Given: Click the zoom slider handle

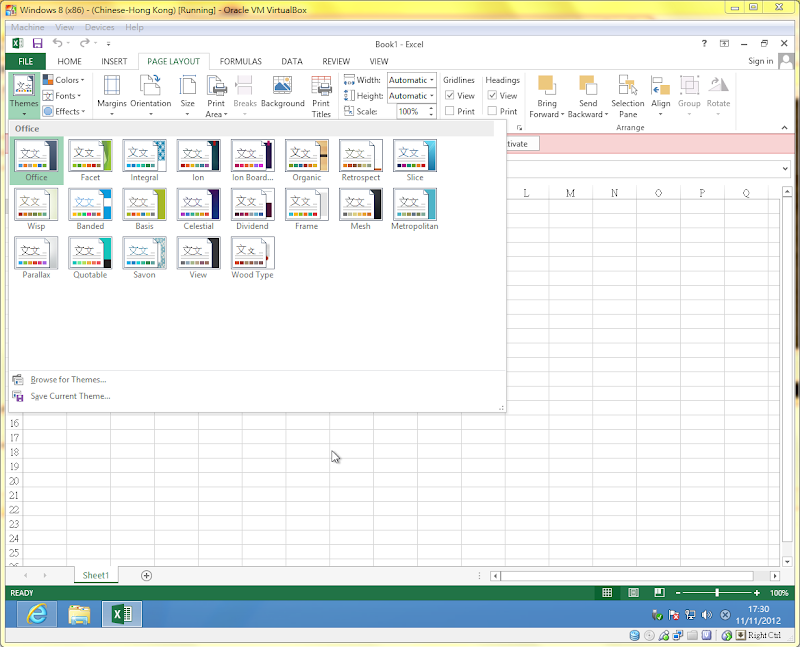Looking at the screenshot, I should (717, 592).
